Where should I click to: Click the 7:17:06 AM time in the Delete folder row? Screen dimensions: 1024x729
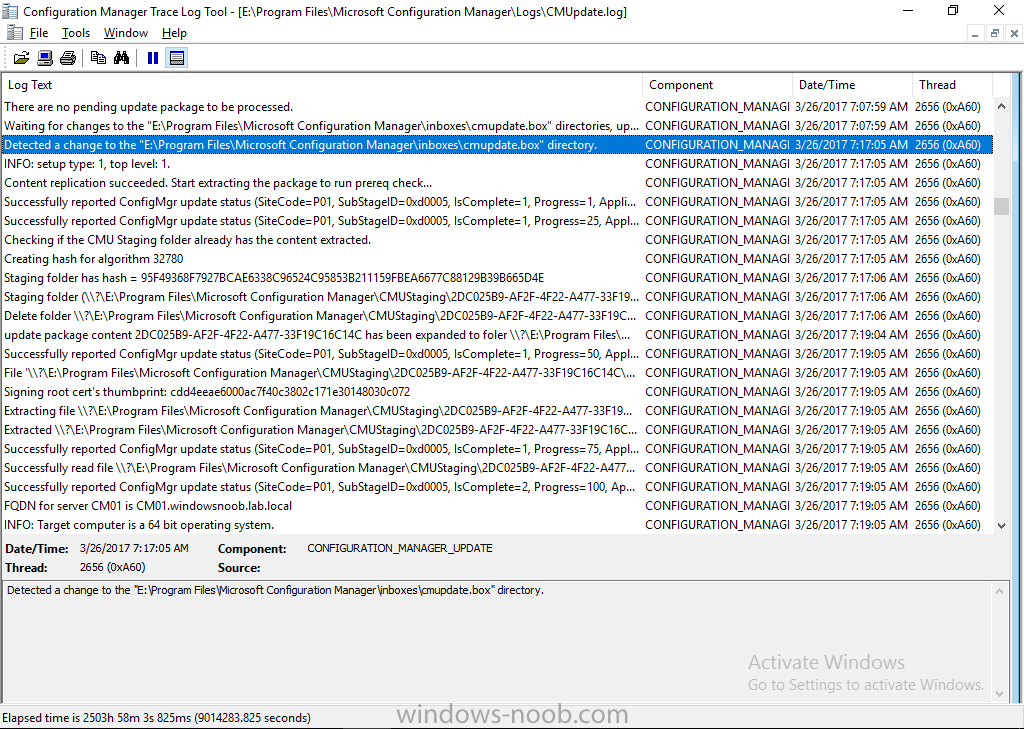point(851,316)
